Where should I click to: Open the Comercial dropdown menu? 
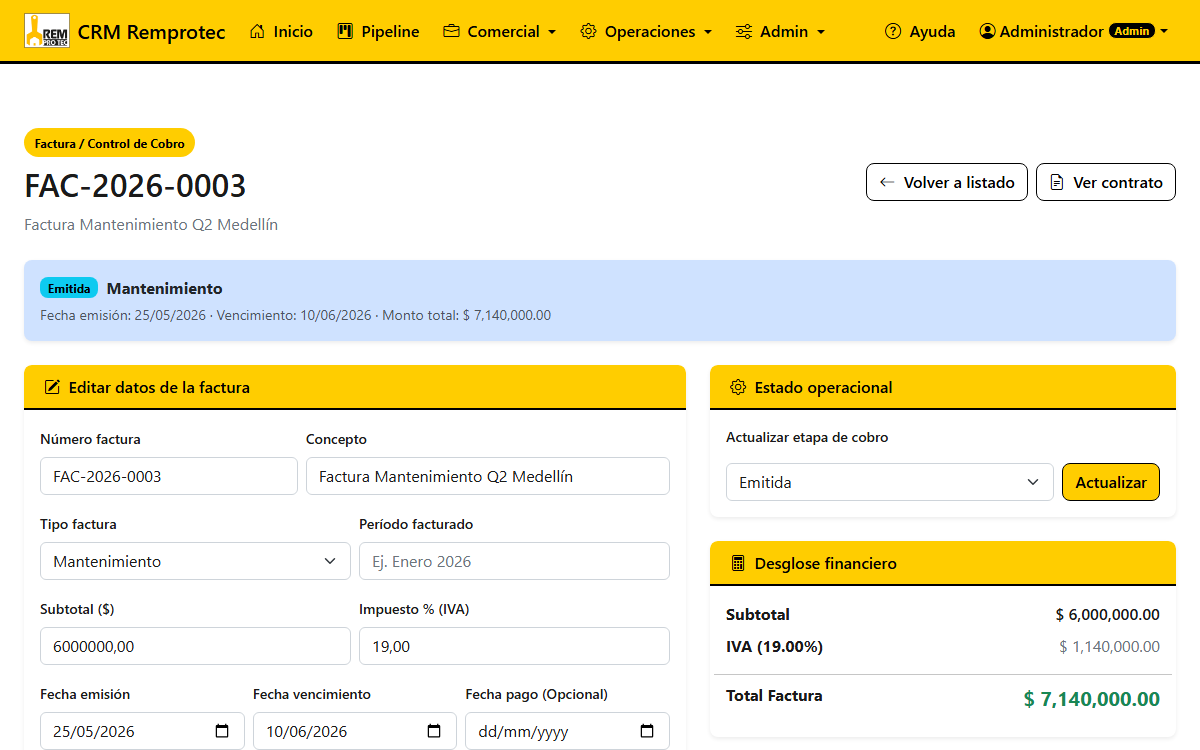[x=500, y=31]
